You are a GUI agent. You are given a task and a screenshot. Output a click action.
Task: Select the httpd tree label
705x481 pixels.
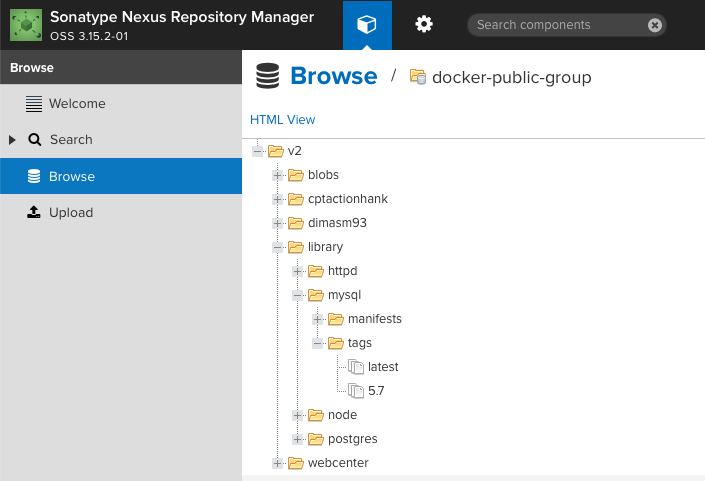343,271
